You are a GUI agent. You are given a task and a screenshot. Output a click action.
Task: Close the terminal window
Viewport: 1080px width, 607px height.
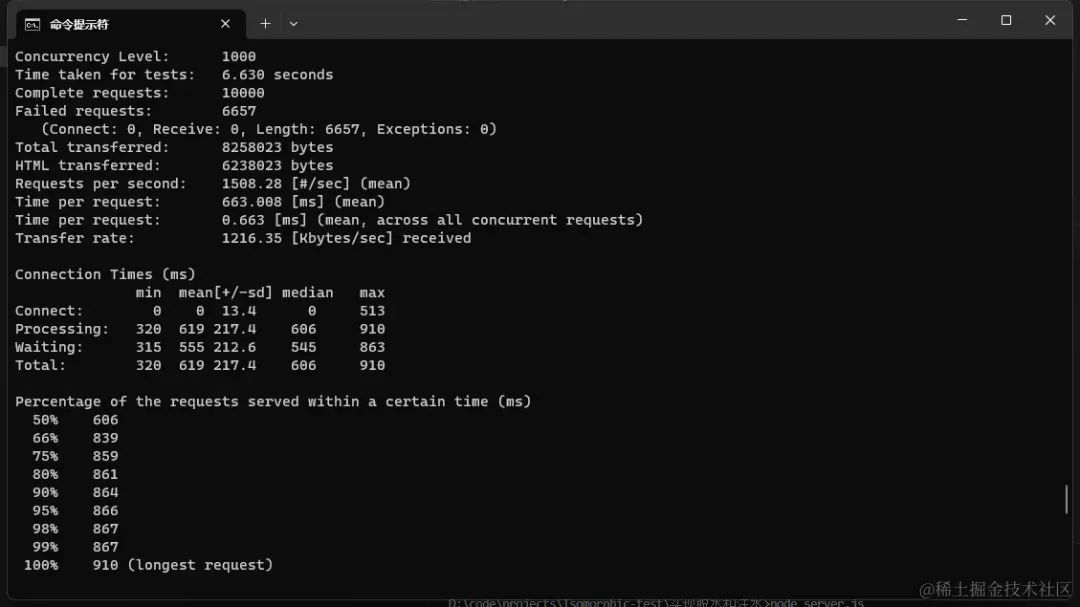pyautogui.click(x=1050, y=20)
